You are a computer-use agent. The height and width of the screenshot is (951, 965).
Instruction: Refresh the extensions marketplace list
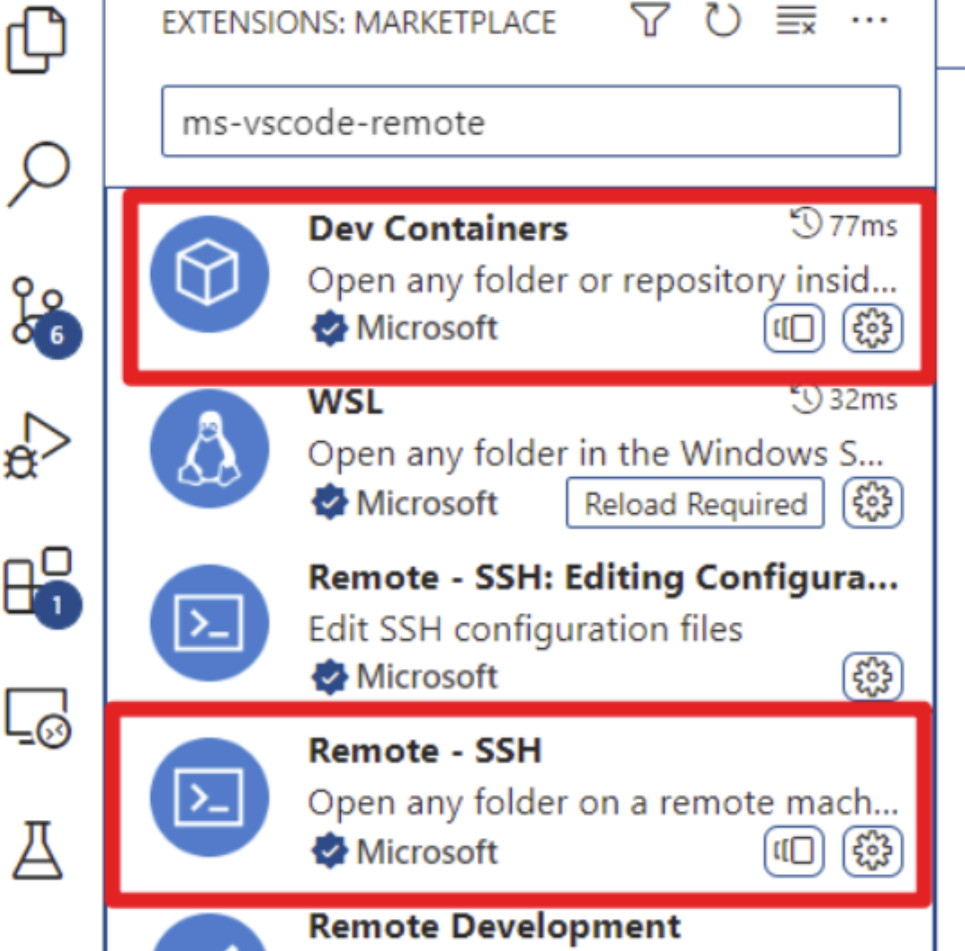pyautogui.click(x=721, y=20)
